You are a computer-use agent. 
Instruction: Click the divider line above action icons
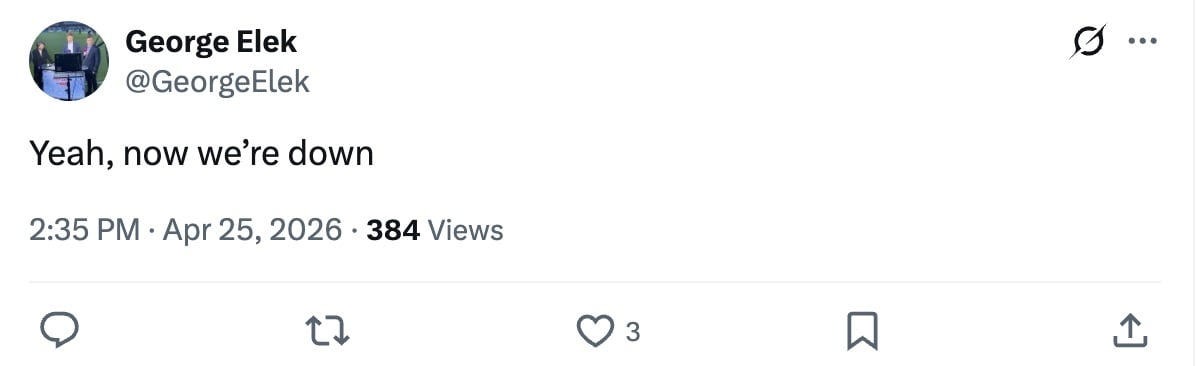pyautogui.click(x=595, y=282)
